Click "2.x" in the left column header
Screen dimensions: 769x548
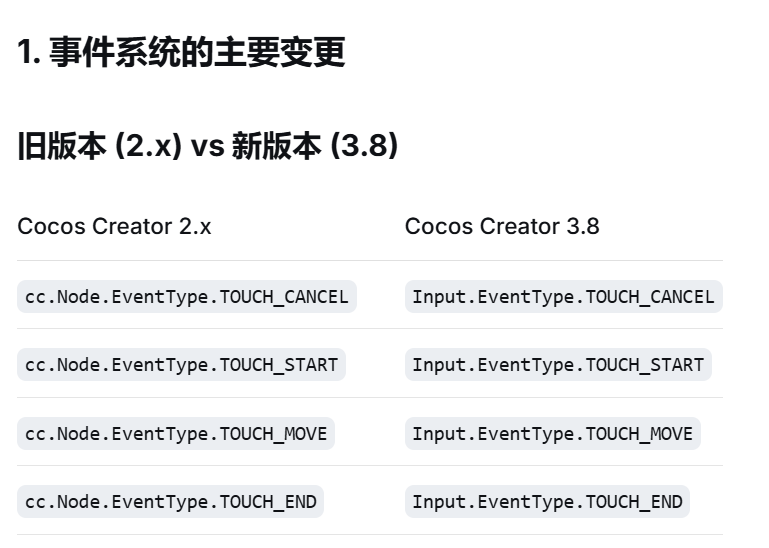(195, 226)
